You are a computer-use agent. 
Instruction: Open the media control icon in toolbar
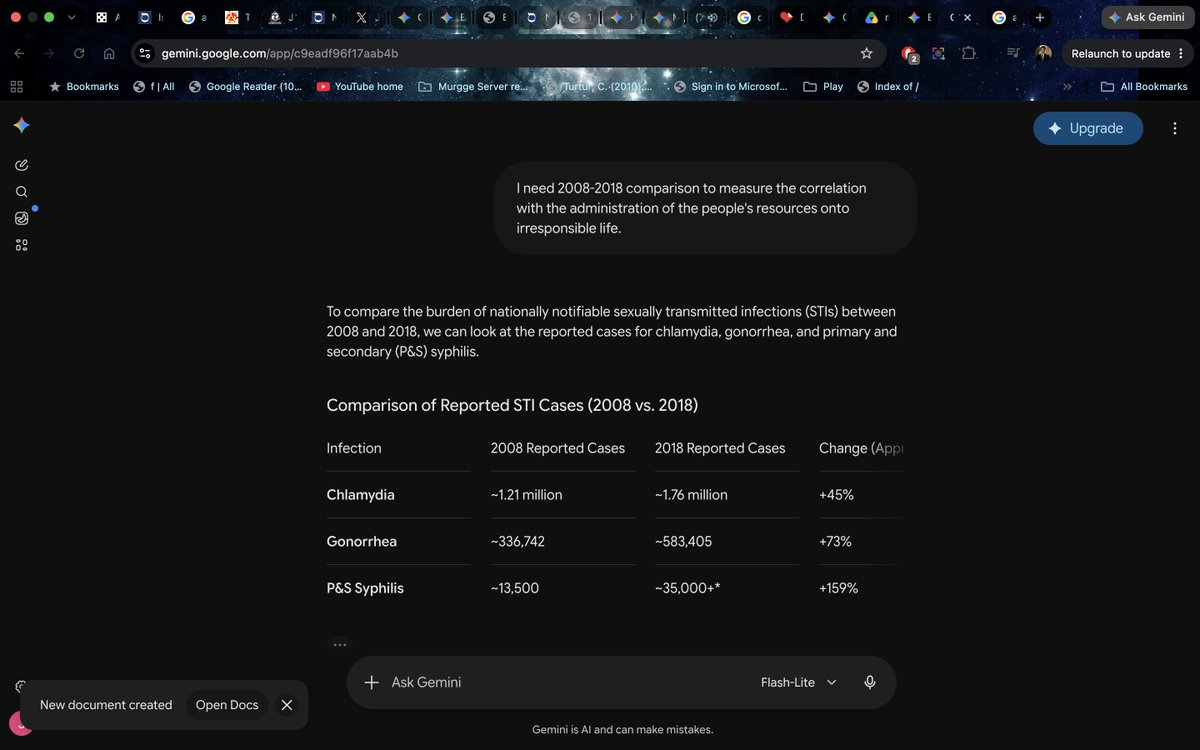click(x=1014, y=53)
